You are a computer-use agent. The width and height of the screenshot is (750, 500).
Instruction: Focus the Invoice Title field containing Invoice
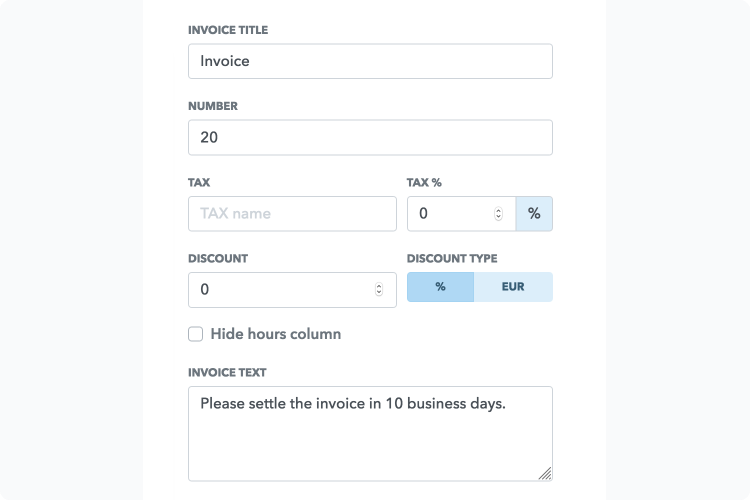370,61
